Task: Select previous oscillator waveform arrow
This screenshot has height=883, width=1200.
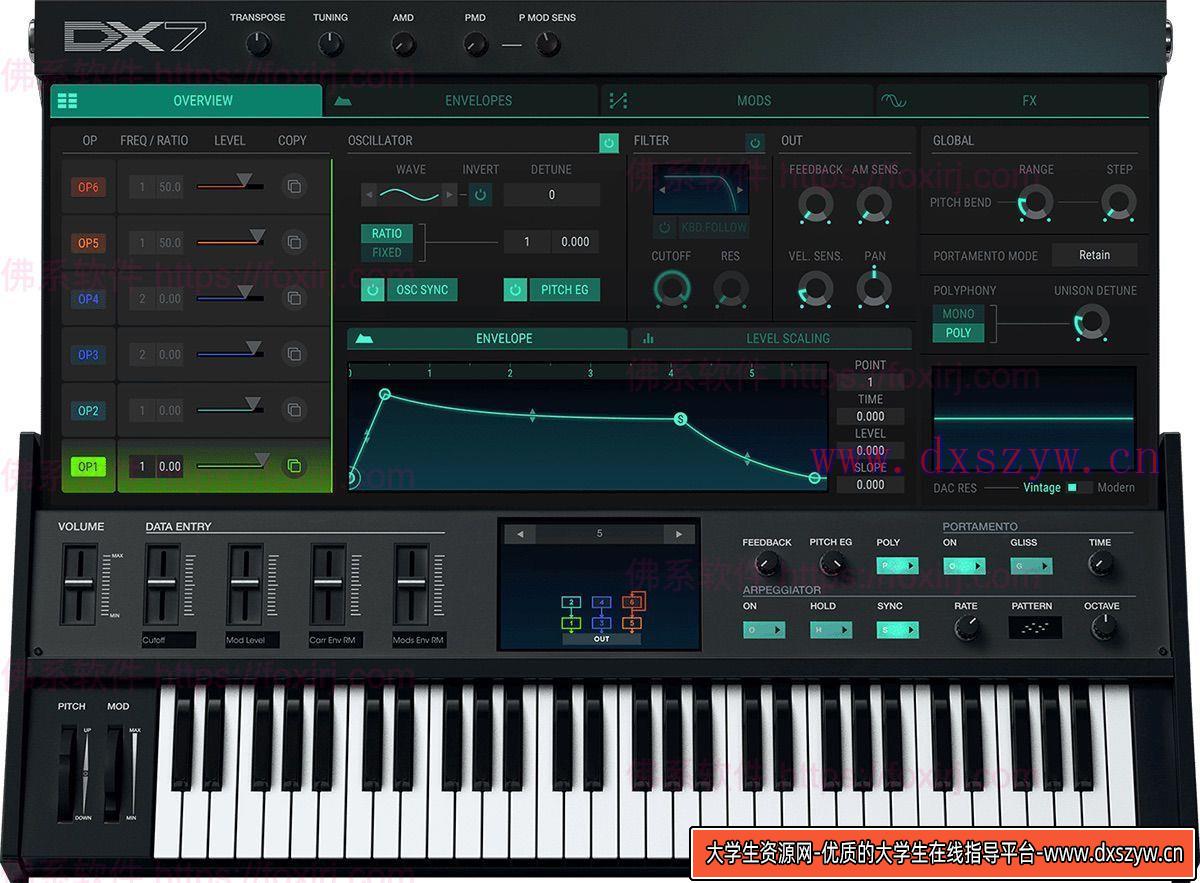Action: coord(369,195)
